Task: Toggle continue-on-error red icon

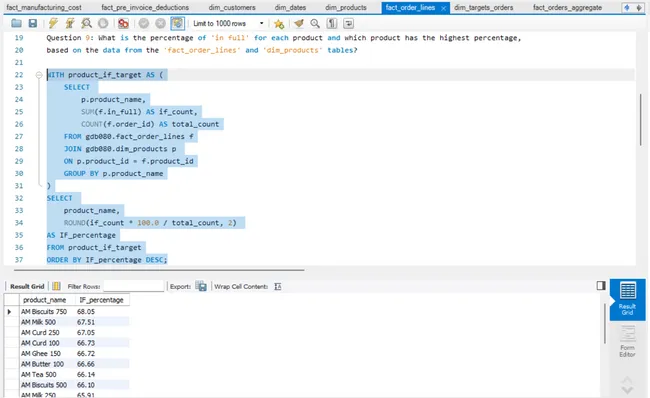Action: click(123, 23)
